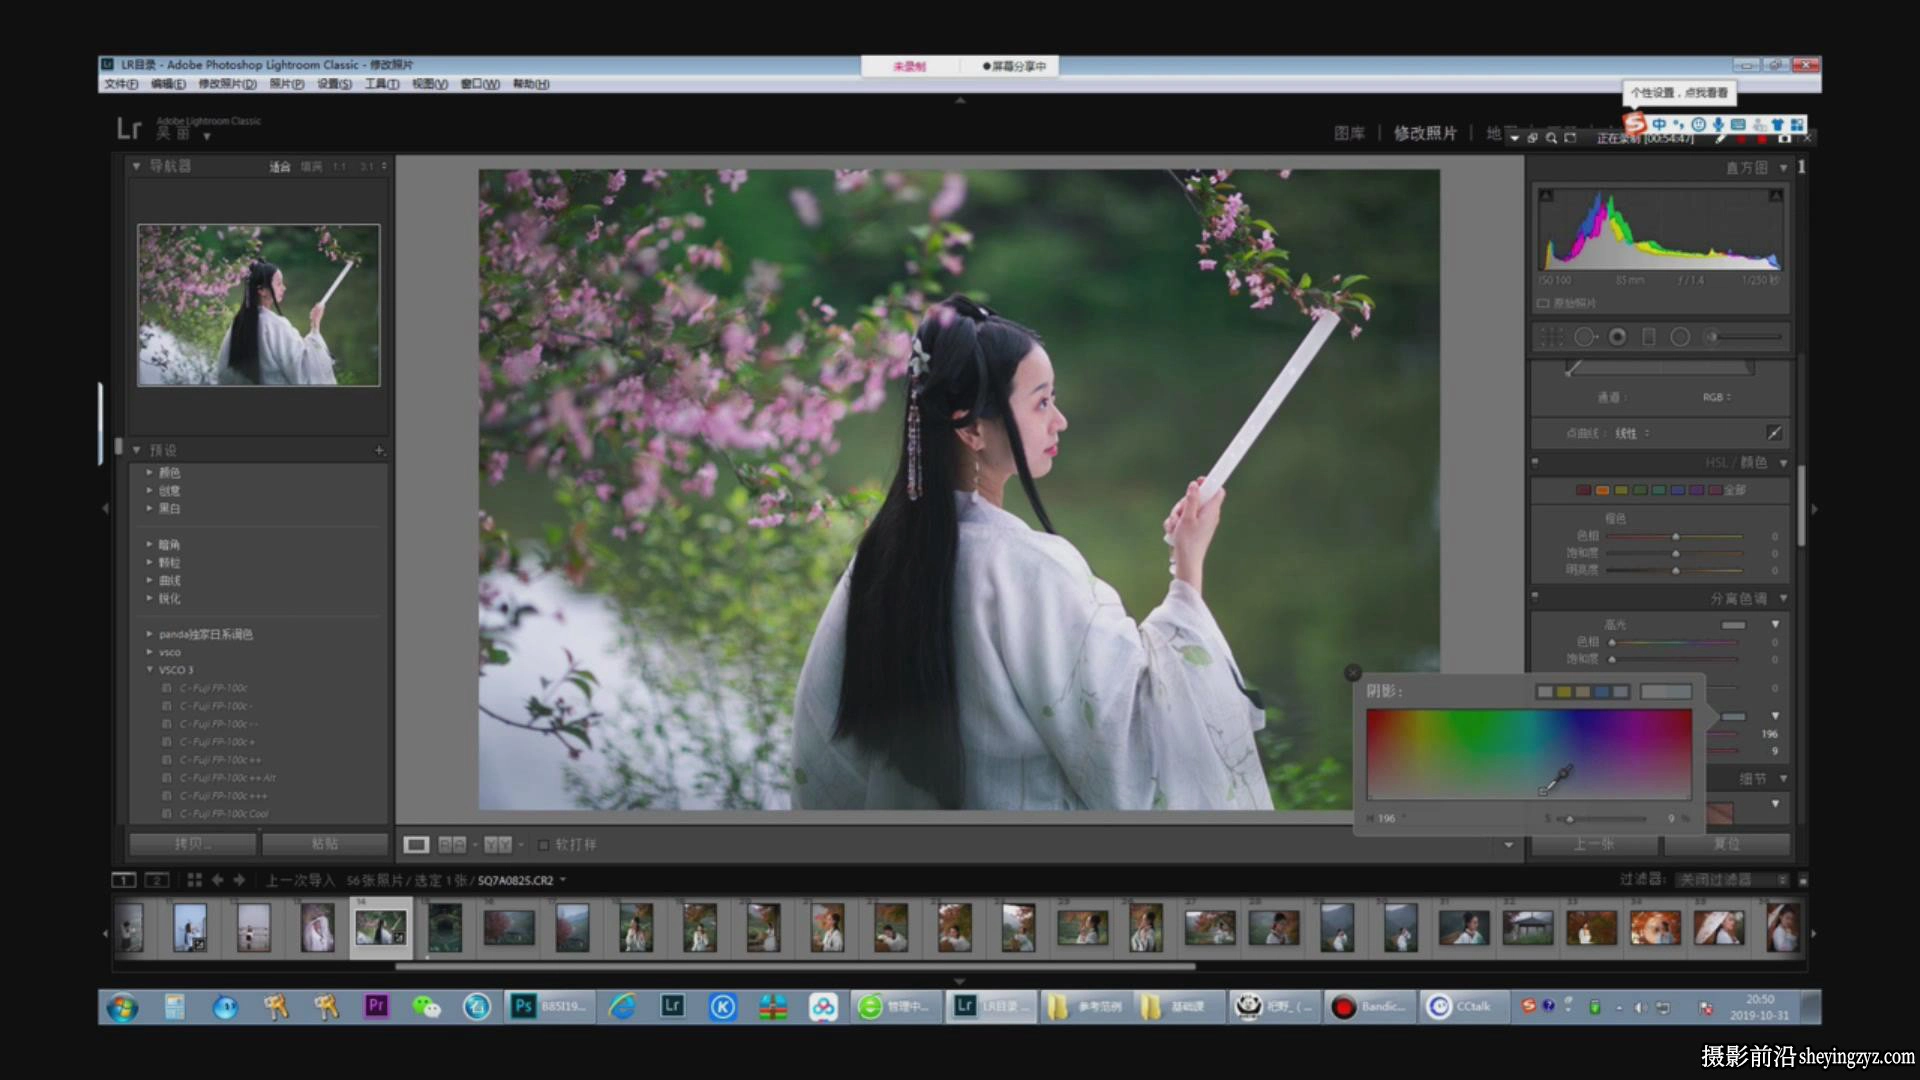
Task: Collapse the Navigator panel
Action: [137, 166]
